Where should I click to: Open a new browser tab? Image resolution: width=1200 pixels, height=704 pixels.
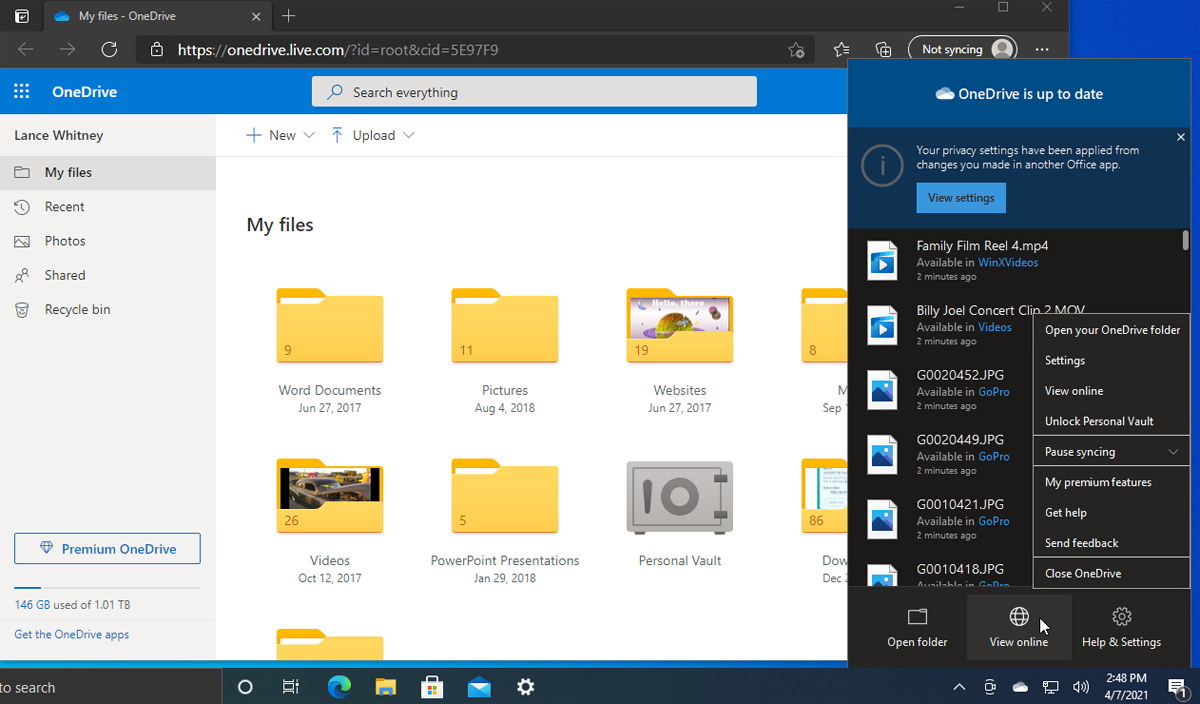(x=289, y=16)
